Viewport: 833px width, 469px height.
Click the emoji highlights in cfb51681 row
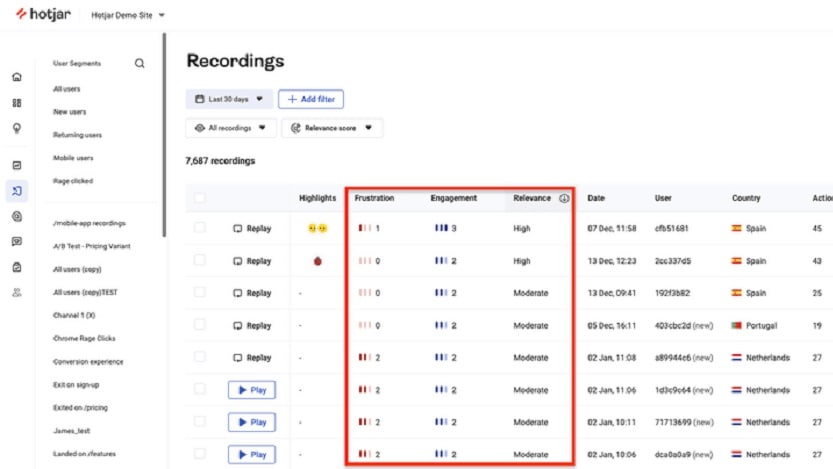click(x=318, y=228)
